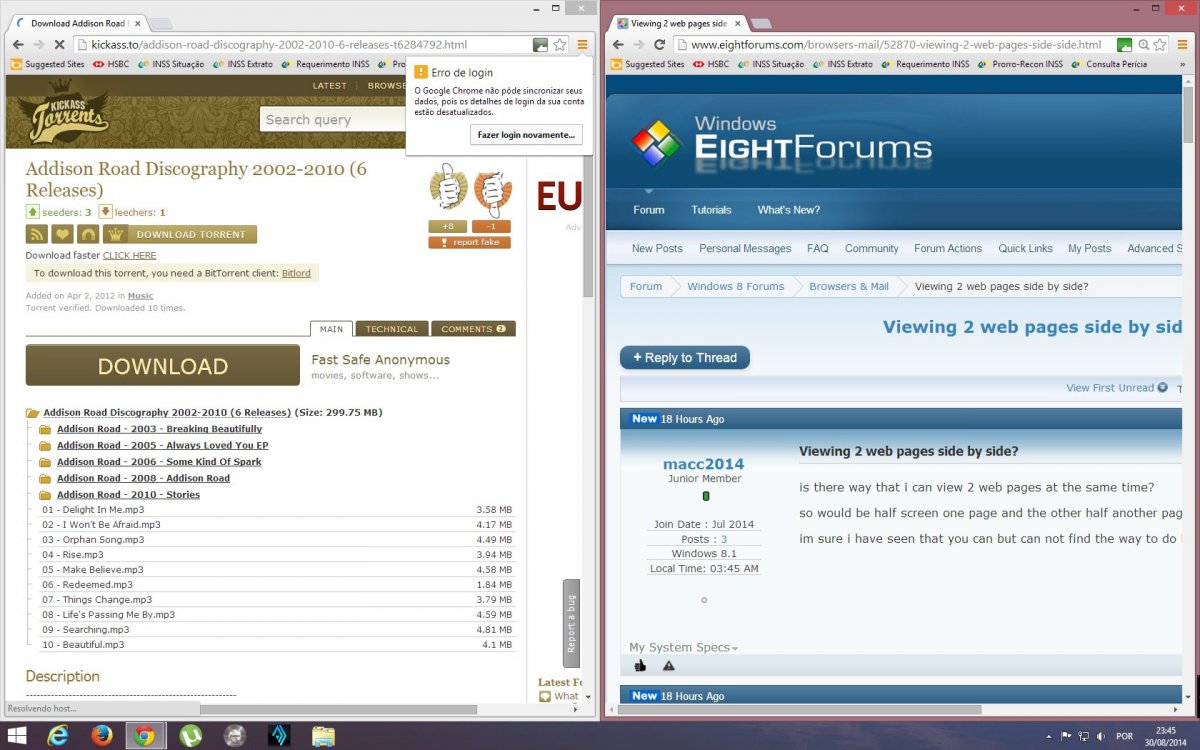Screen dimensions: 1200x750
Task: Expand folder 2008 - Addison Road
Action: click(x=45, y=478)
